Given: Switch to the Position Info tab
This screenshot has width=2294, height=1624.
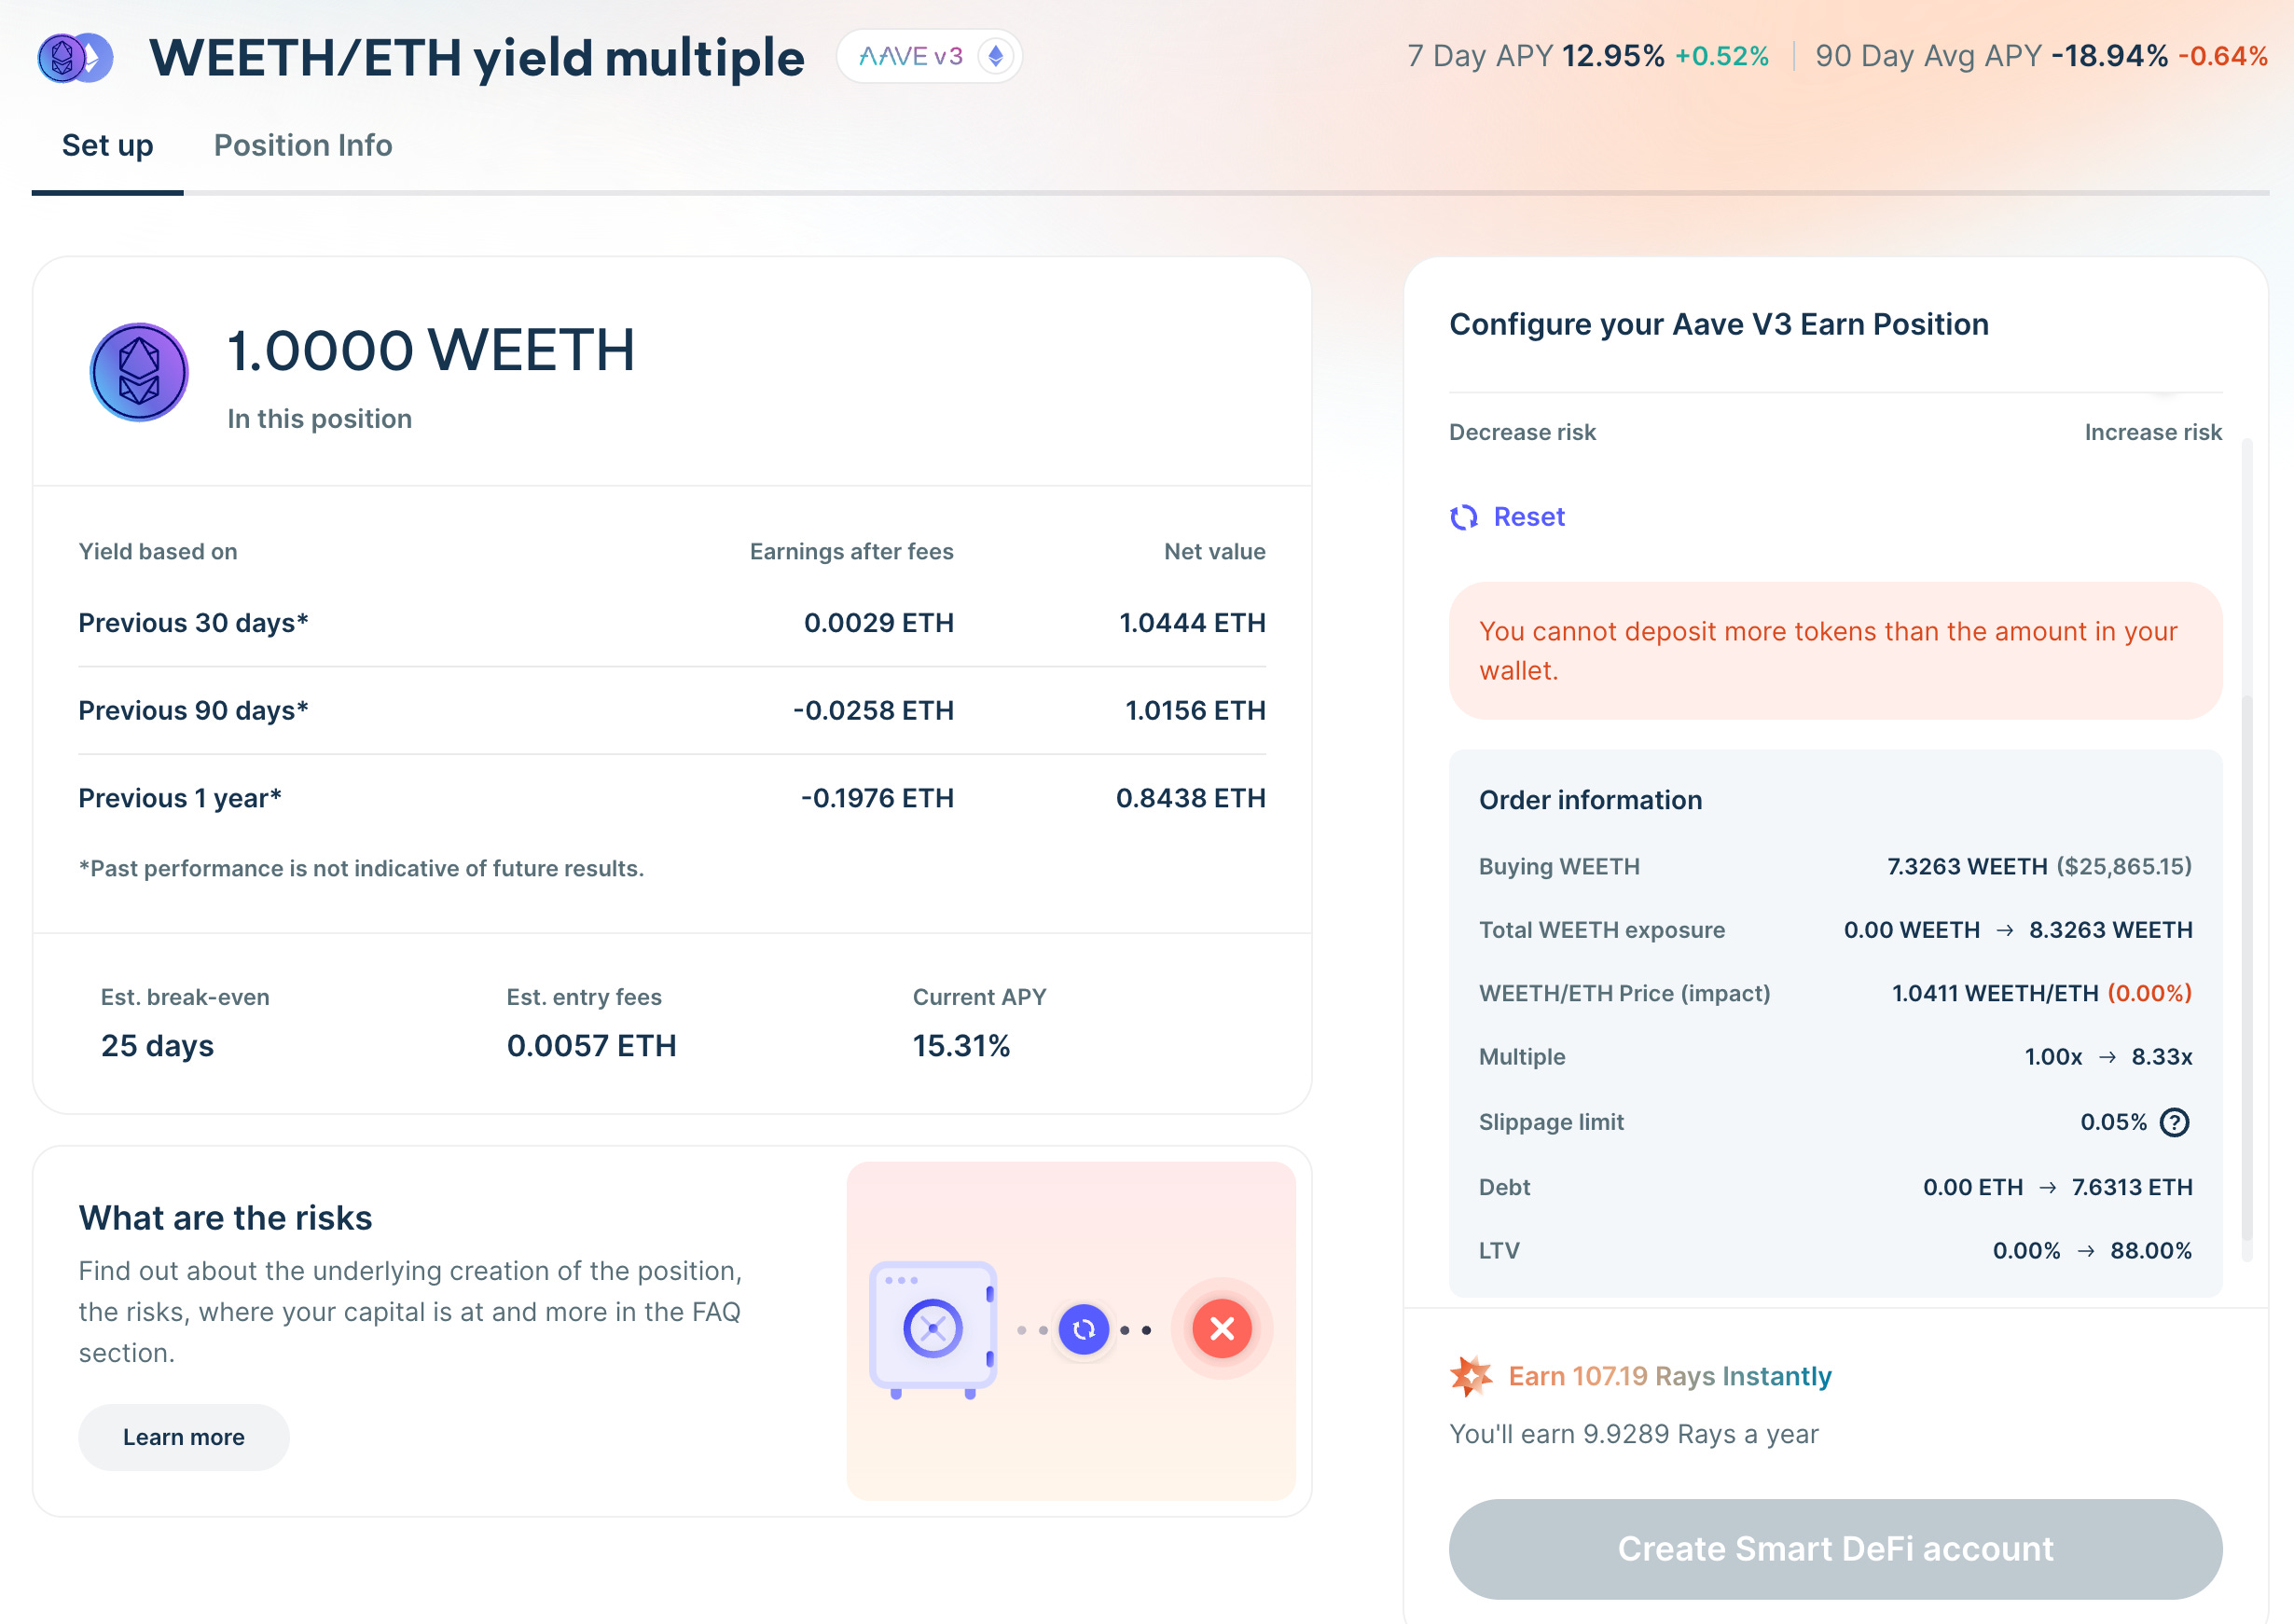Looking at the screenshot, I should coord(303,146).
